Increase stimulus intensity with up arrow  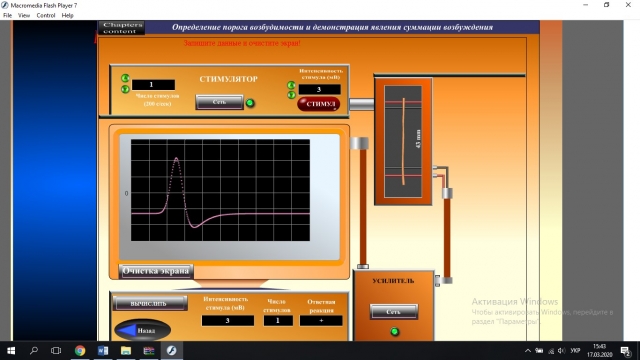[x=291, y=85]
